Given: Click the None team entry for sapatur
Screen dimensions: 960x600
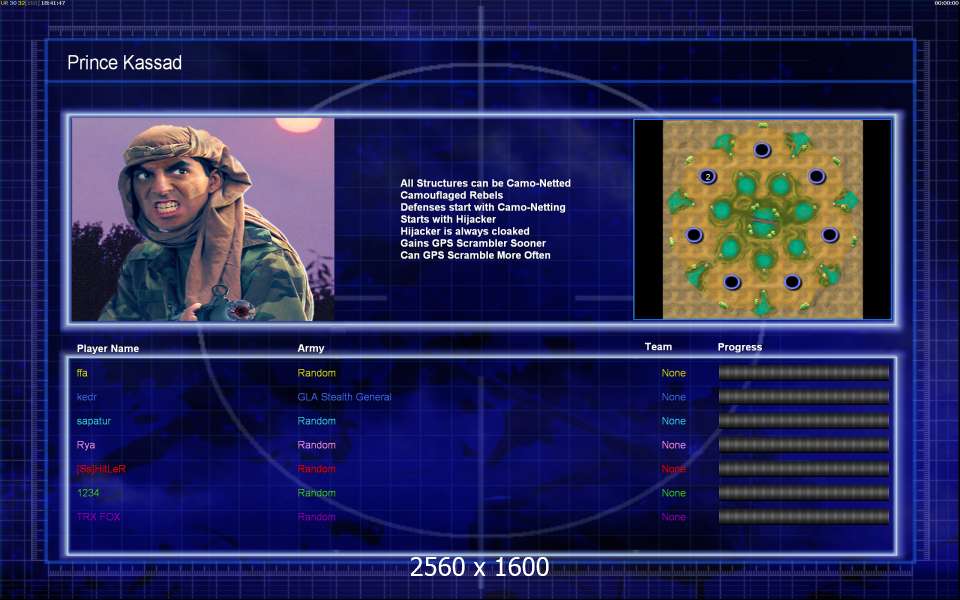Looking at the screenshot, I should tap(673, 421).
